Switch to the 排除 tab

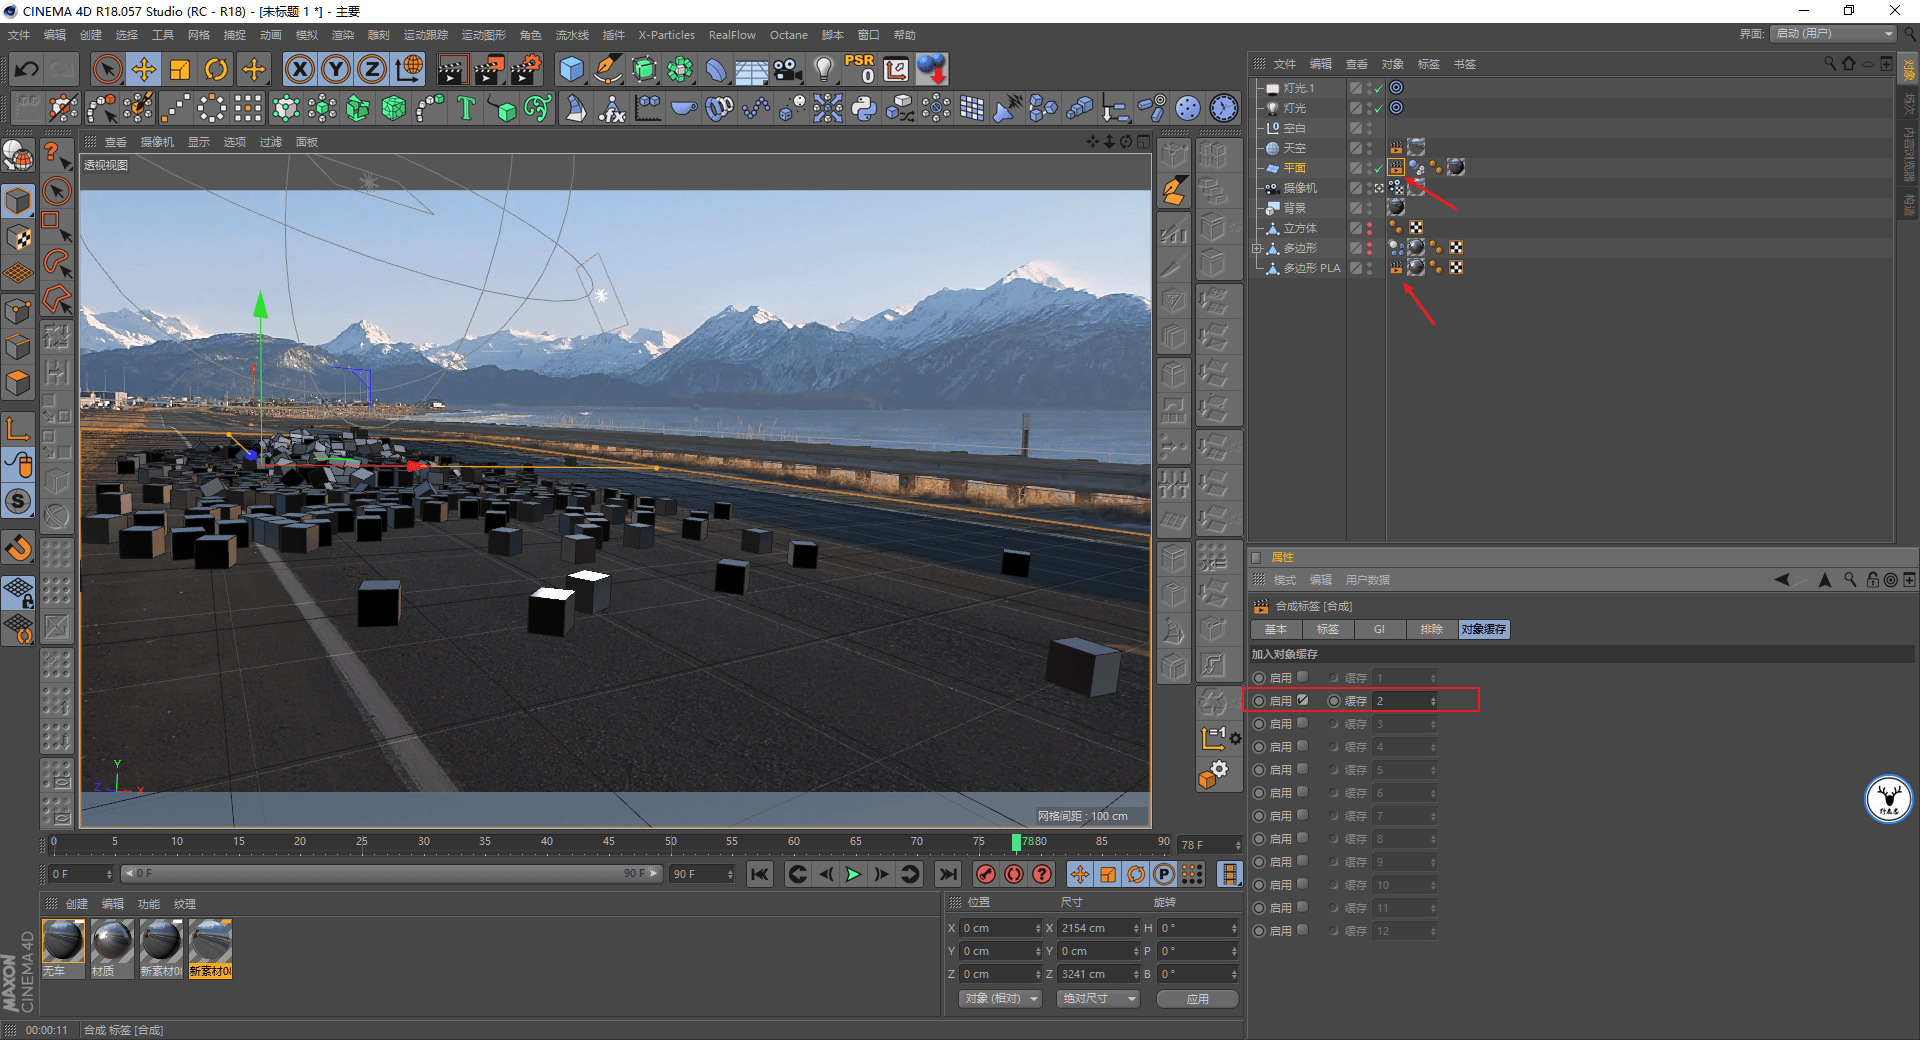pos(1431,629)
